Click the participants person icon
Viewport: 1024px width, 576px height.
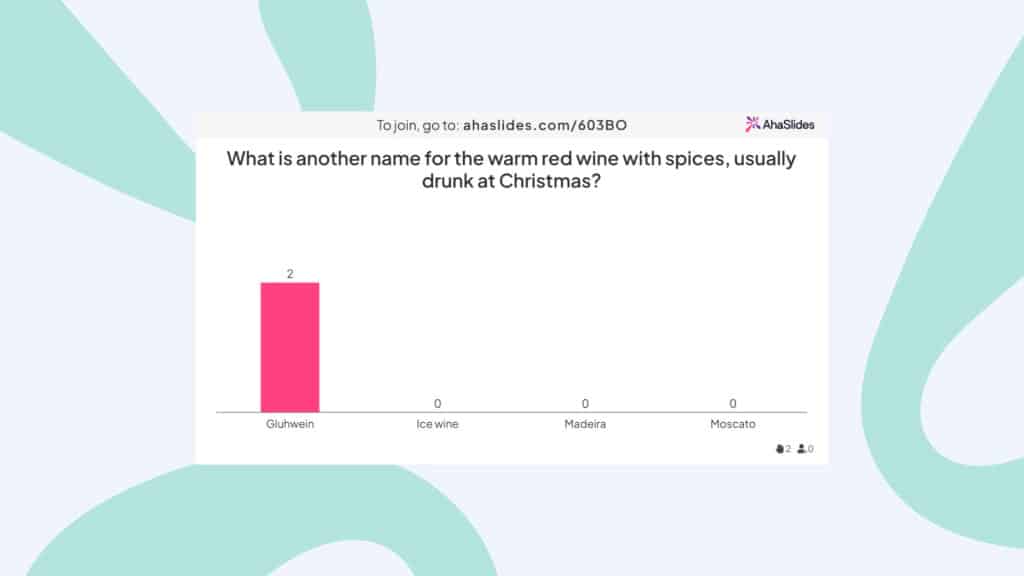coord(801,449)
